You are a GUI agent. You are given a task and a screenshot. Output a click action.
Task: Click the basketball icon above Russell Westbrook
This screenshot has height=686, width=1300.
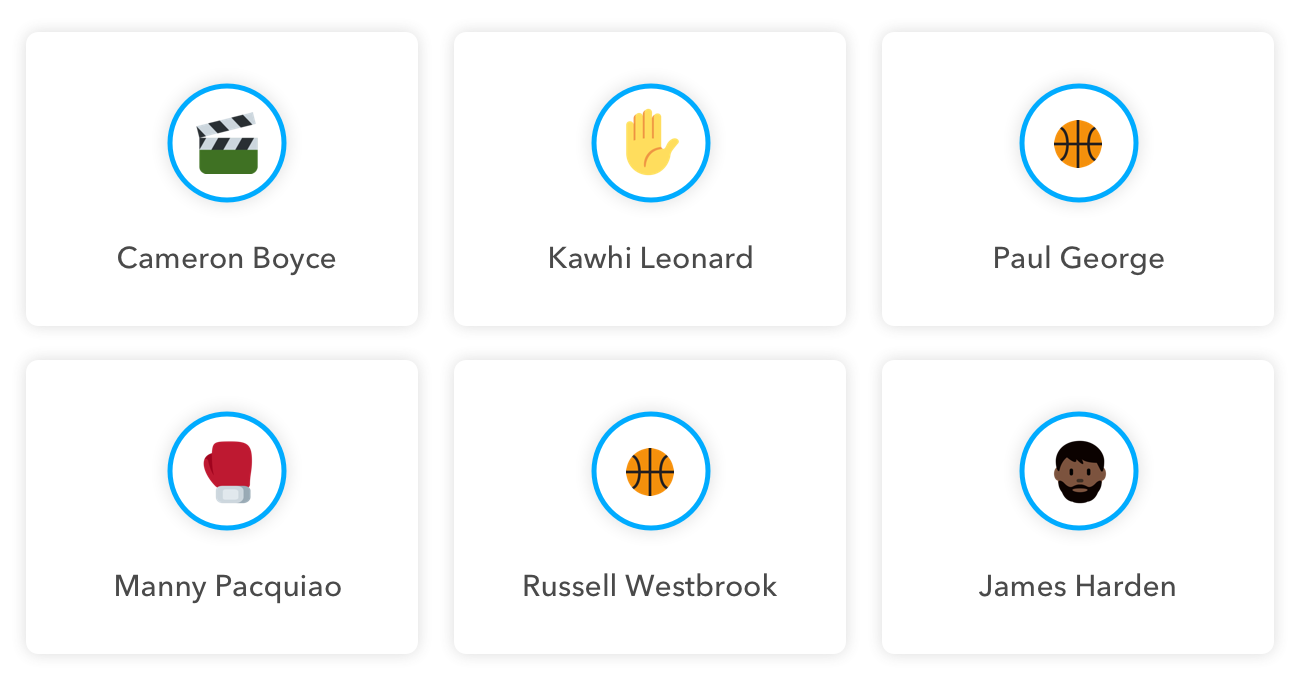pos(650,471)
